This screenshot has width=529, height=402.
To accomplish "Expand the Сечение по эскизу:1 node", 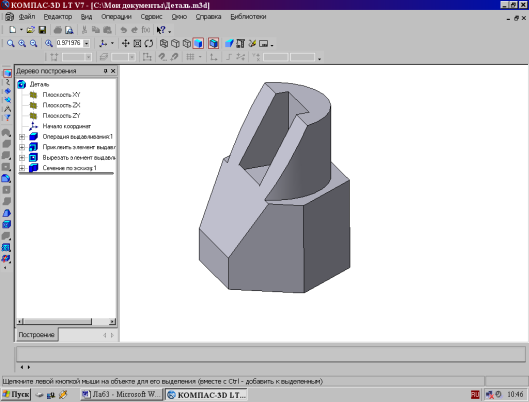I will [x=22, y=168].
